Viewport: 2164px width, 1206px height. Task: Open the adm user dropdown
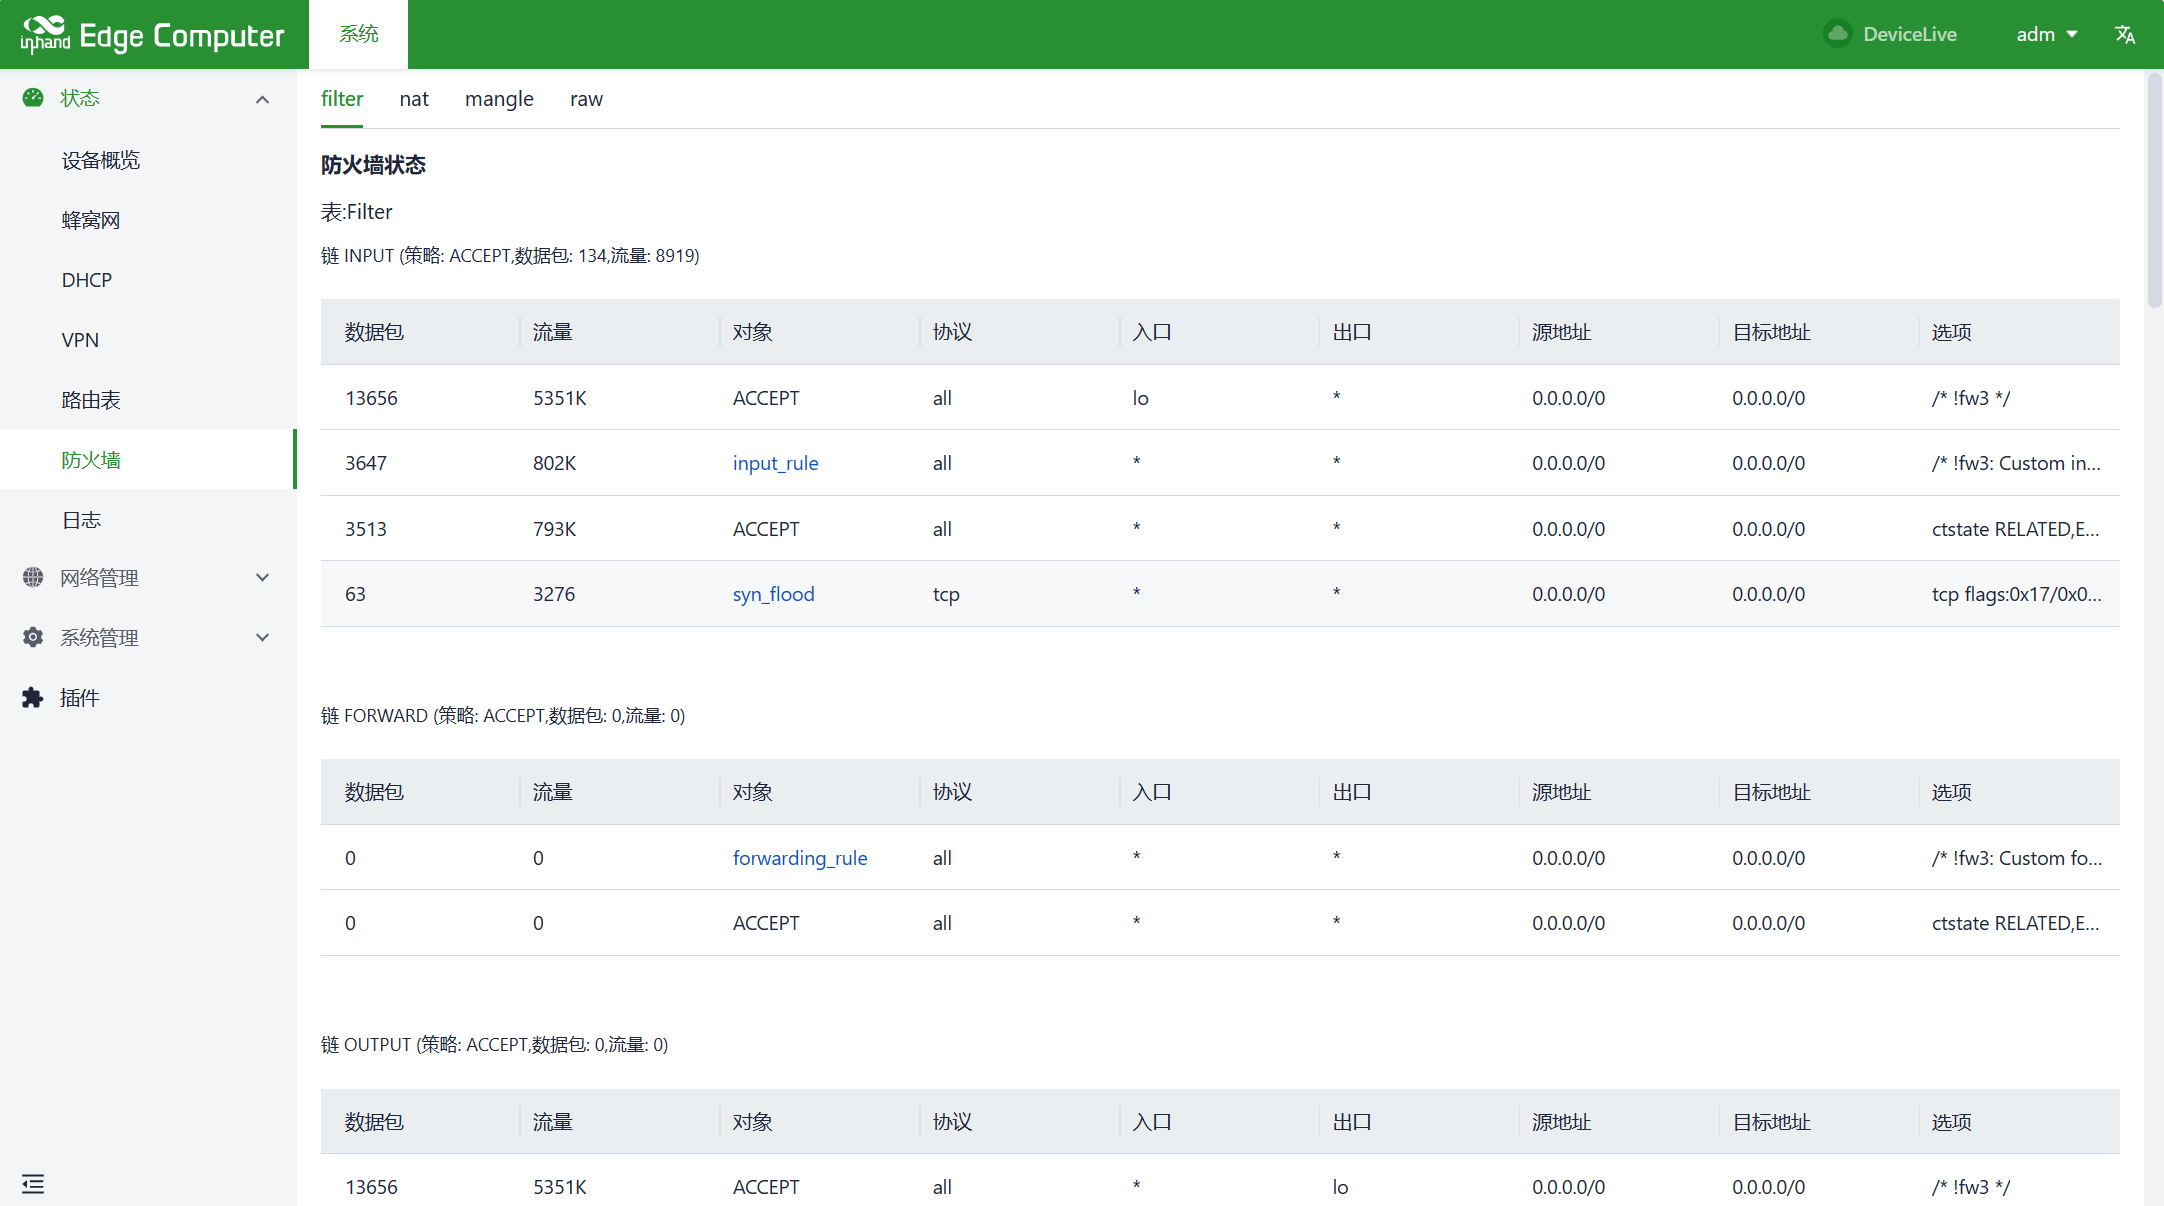pyautogui.click(x=2047, y=34)
